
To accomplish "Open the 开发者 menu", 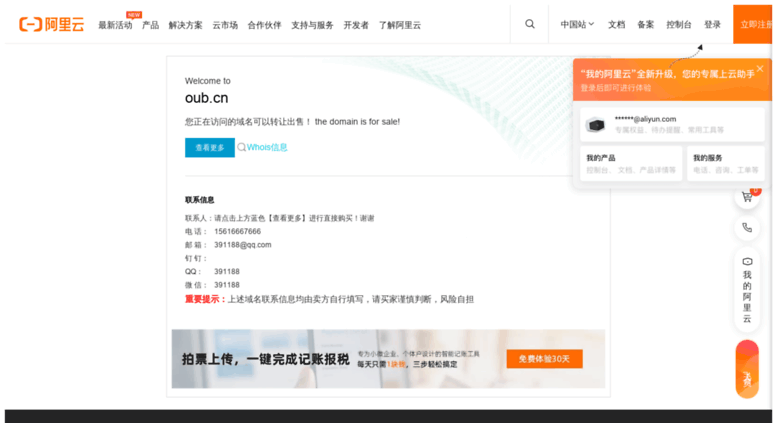I will point(356,25).
